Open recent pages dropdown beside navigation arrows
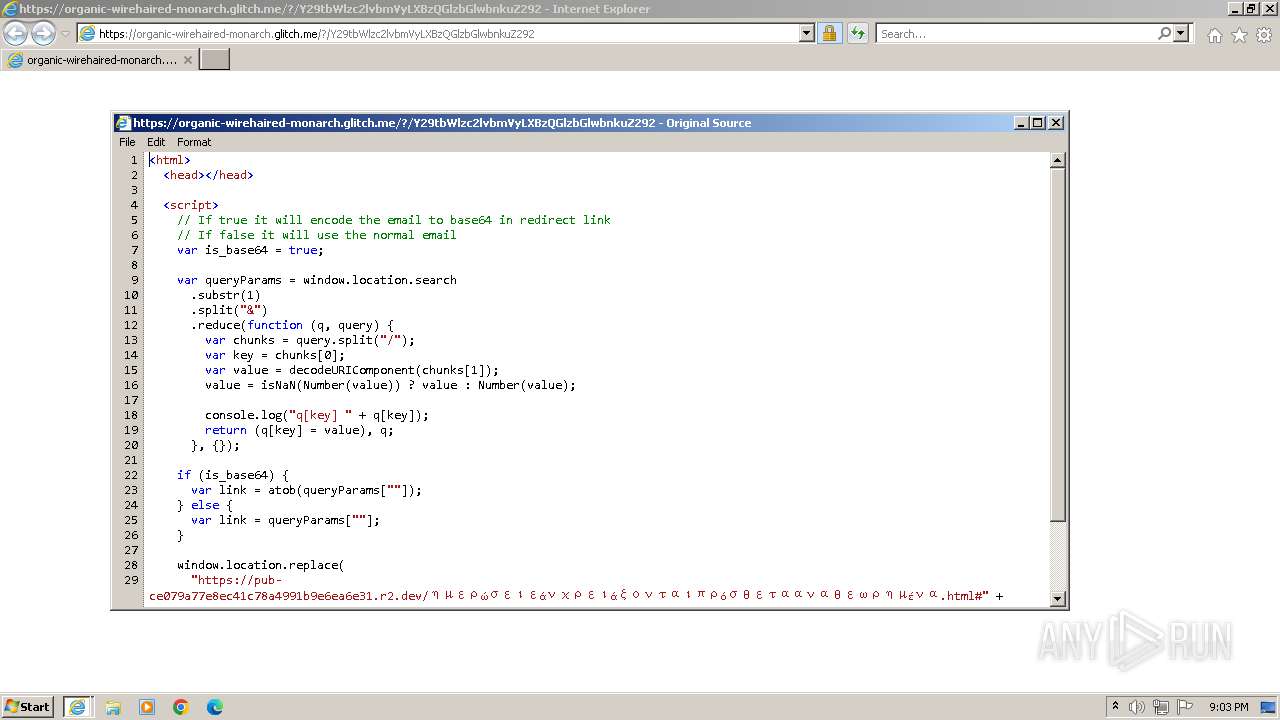 (65, 34)
